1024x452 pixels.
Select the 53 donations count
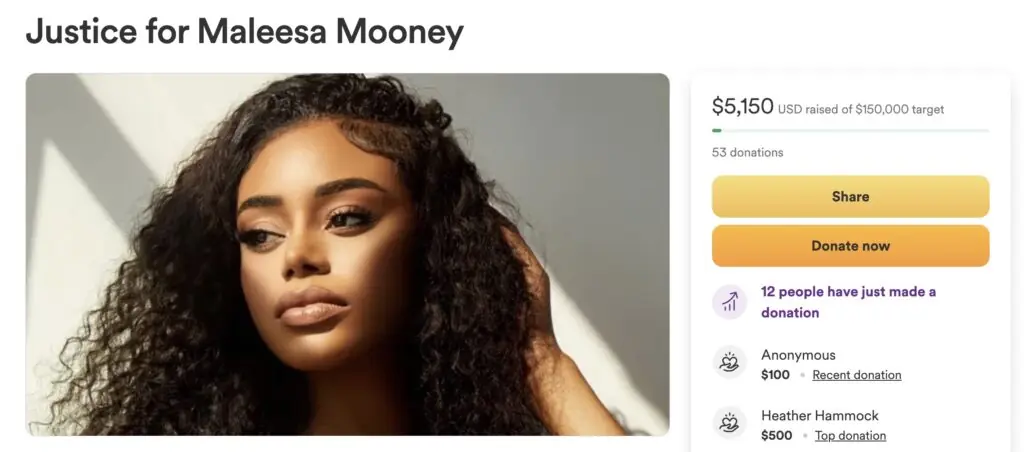click(747, 152)
